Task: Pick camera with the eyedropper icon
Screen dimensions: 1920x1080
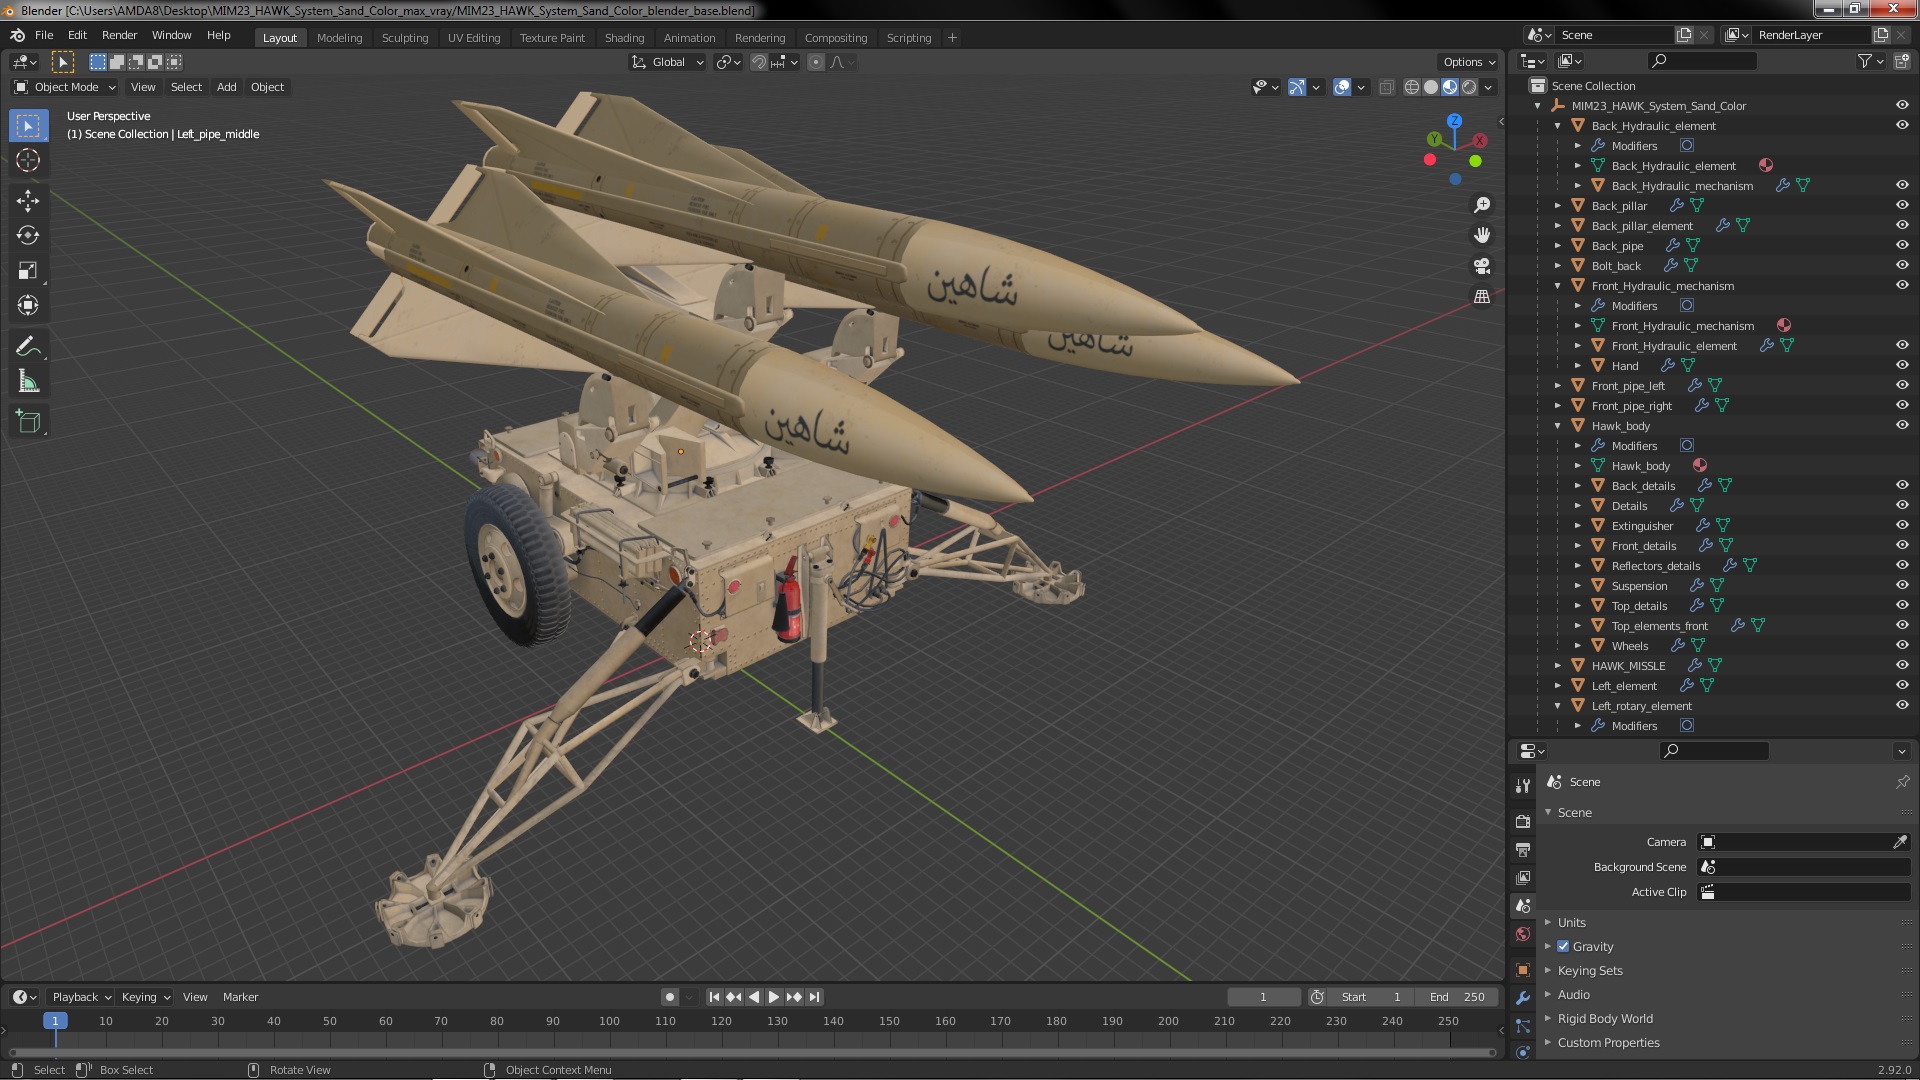Action: (x=1900, y=842)
